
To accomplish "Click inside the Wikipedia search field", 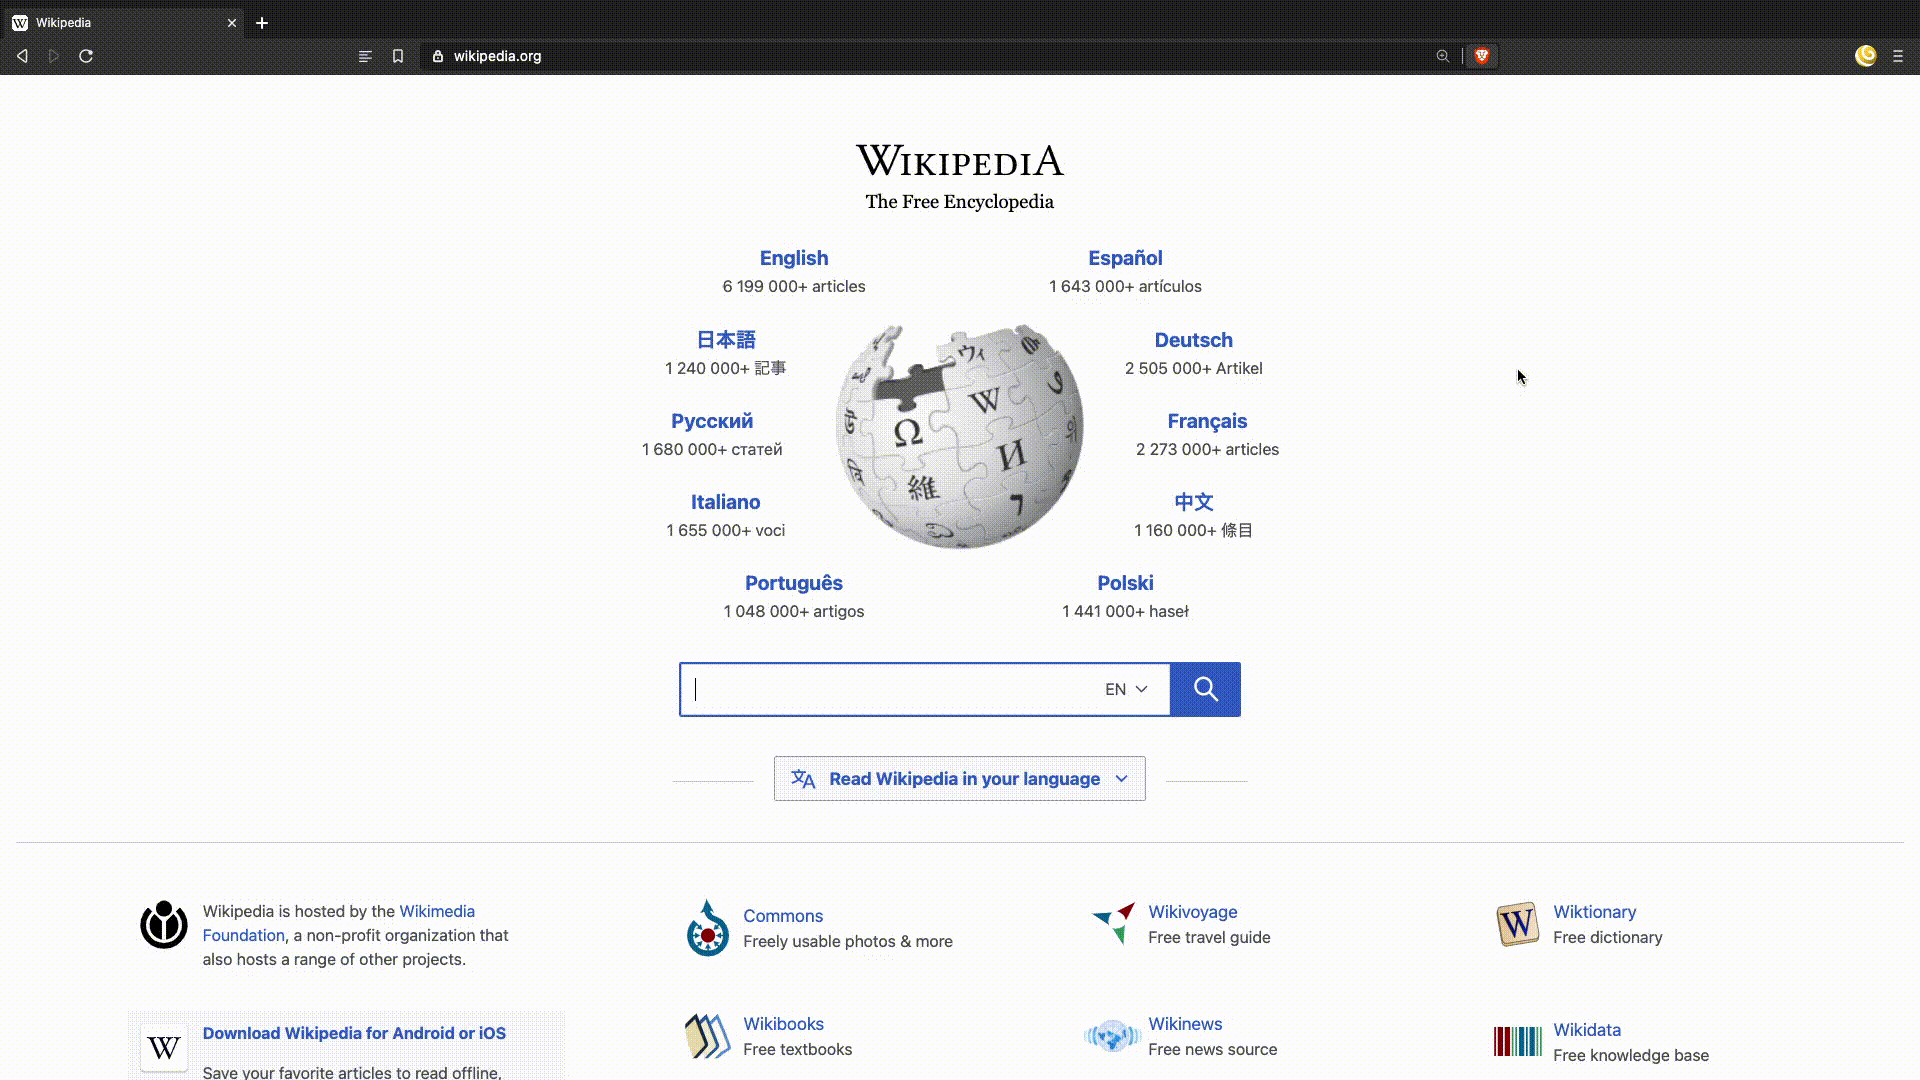I will coord(890,689).
